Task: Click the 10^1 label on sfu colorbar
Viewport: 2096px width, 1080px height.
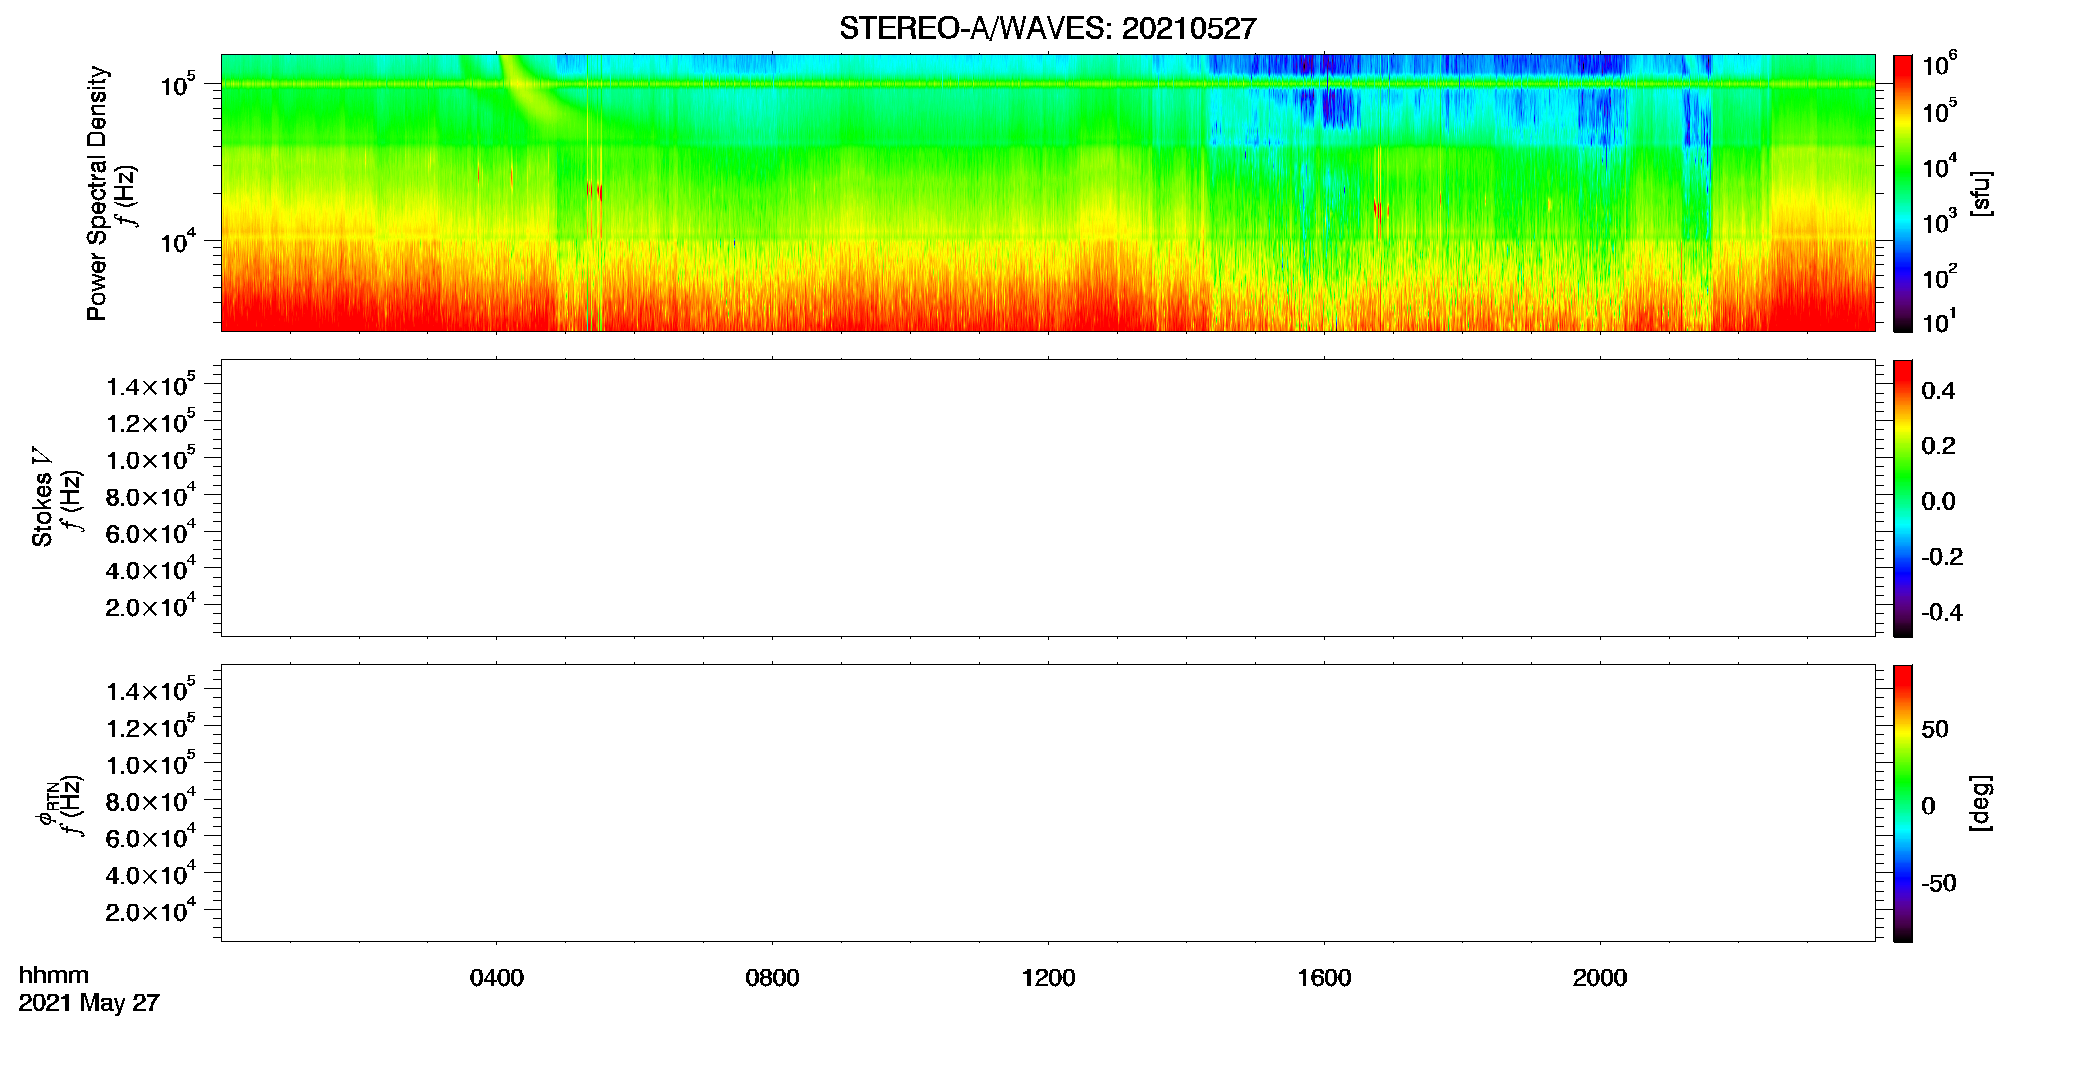Action: 1939,321
